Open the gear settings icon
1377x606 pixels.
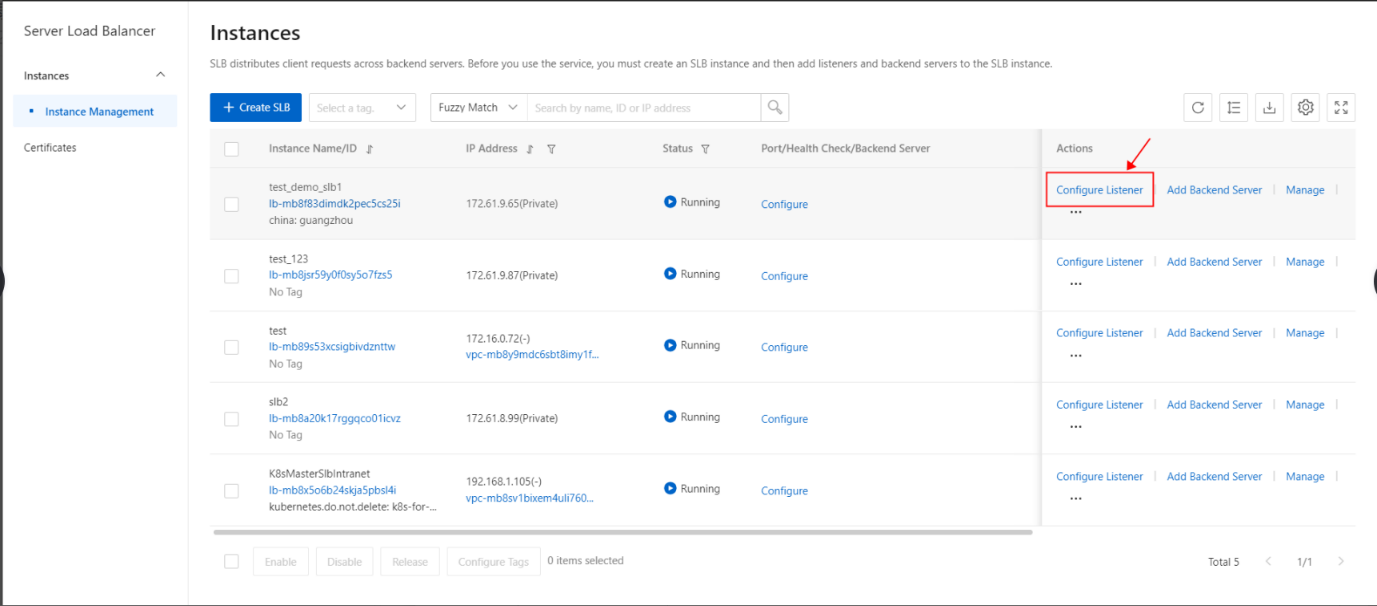(1305, 108)
